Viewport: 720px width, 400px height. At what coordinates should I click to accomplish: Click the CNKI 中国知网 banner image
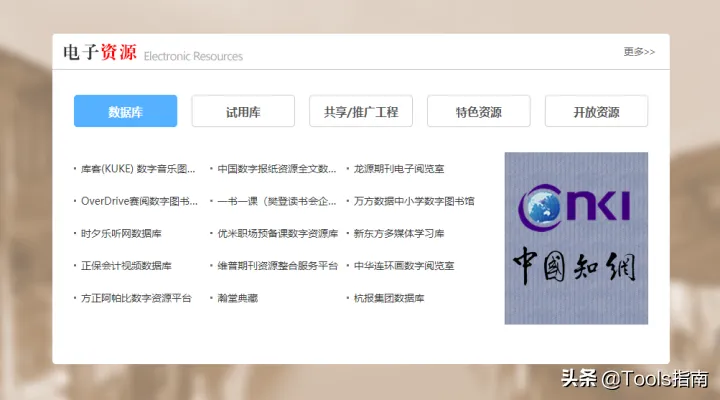coord(576,238)
